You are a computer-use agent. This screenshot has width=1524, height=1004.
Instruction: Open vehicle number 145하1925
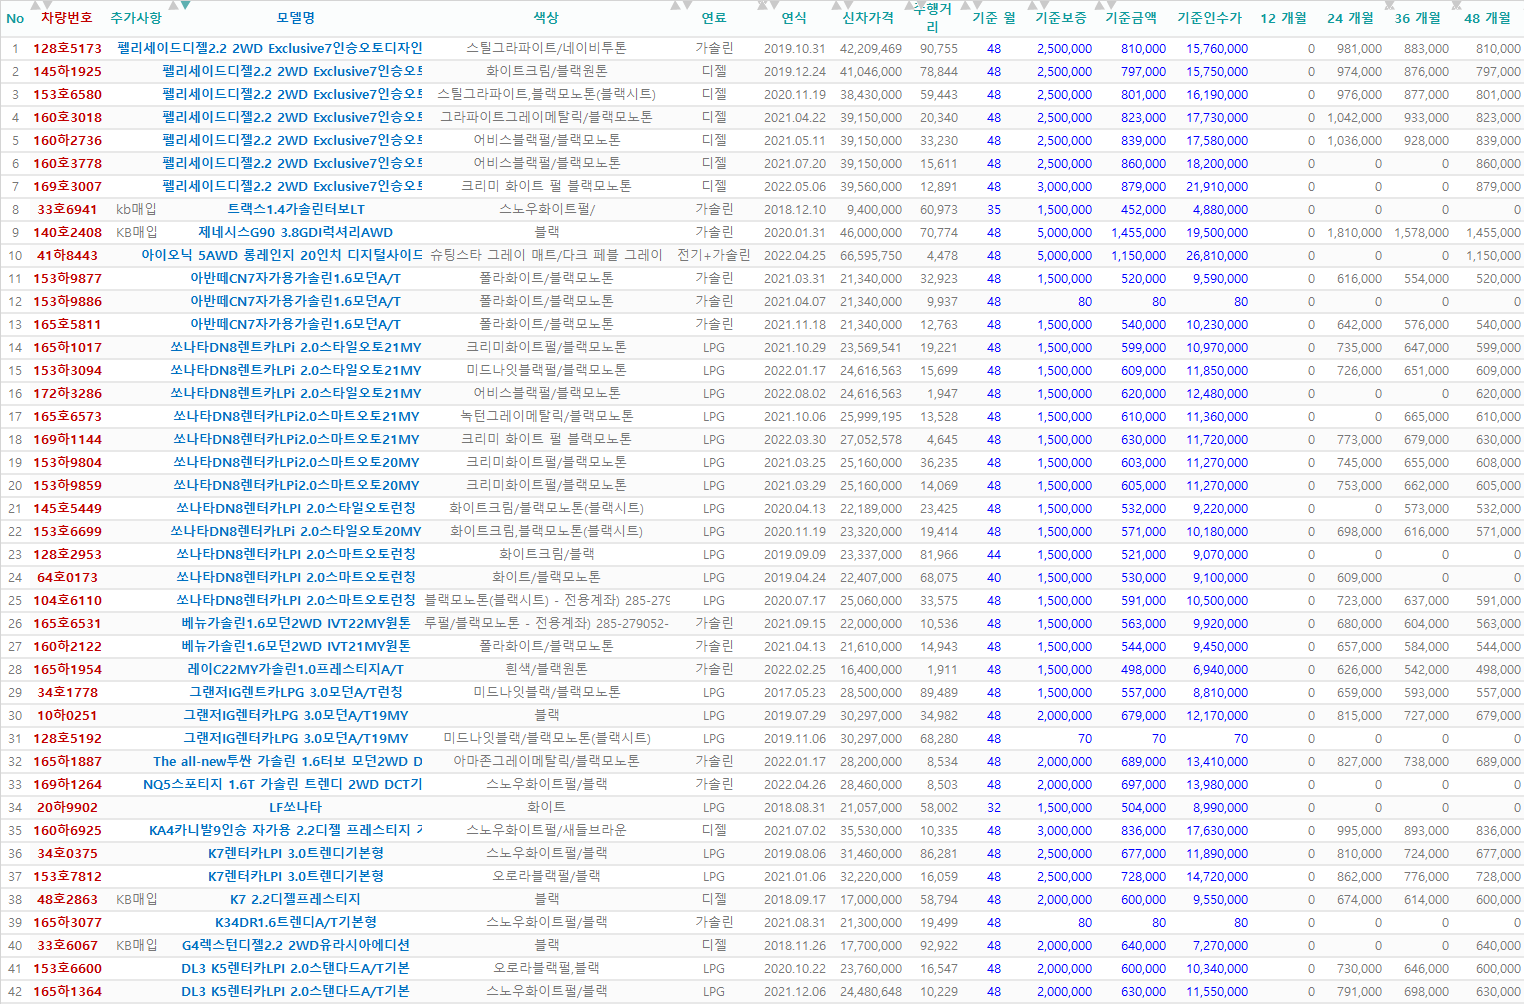click(67, 71)
